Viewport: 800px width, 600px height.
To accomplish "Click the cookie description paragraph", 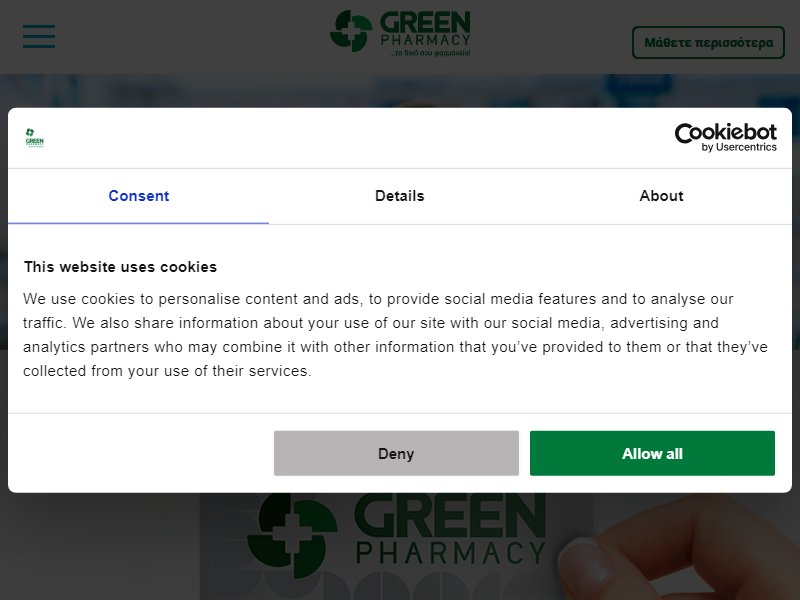I will [x=395, y=335].
